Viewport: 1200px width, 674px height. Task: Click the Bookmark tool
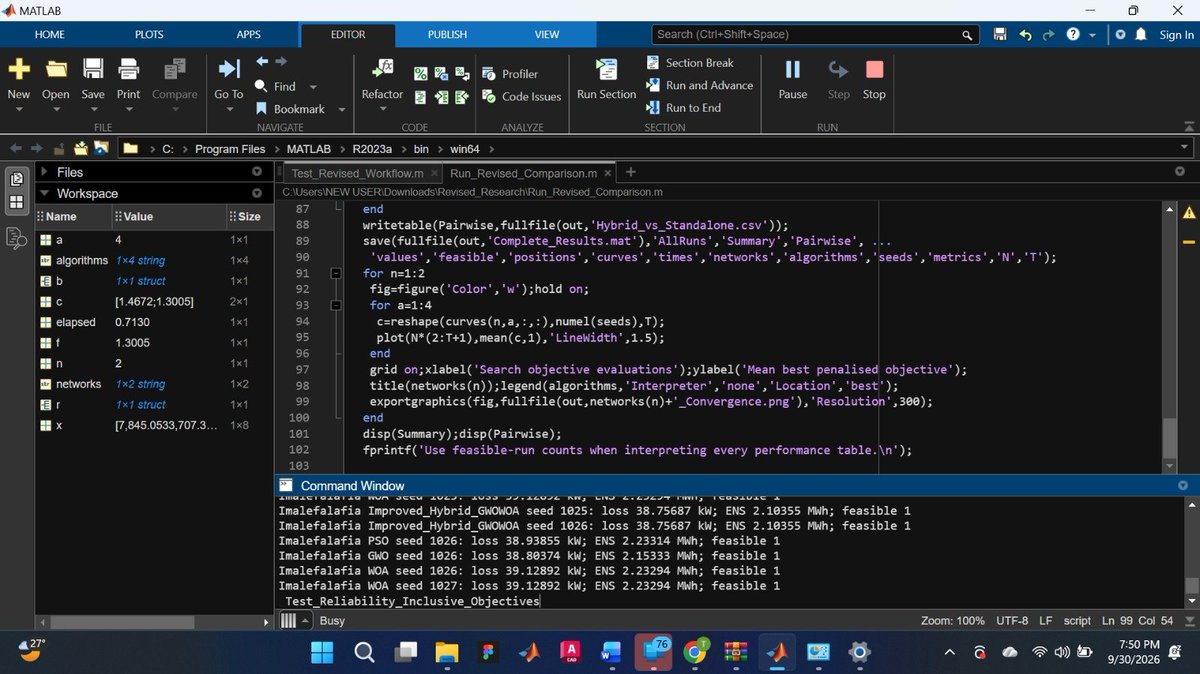click(291, 108)
